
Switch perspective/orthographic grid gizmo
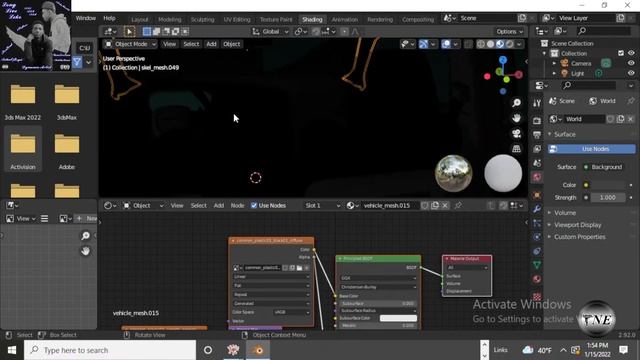(x=516, y=149)
